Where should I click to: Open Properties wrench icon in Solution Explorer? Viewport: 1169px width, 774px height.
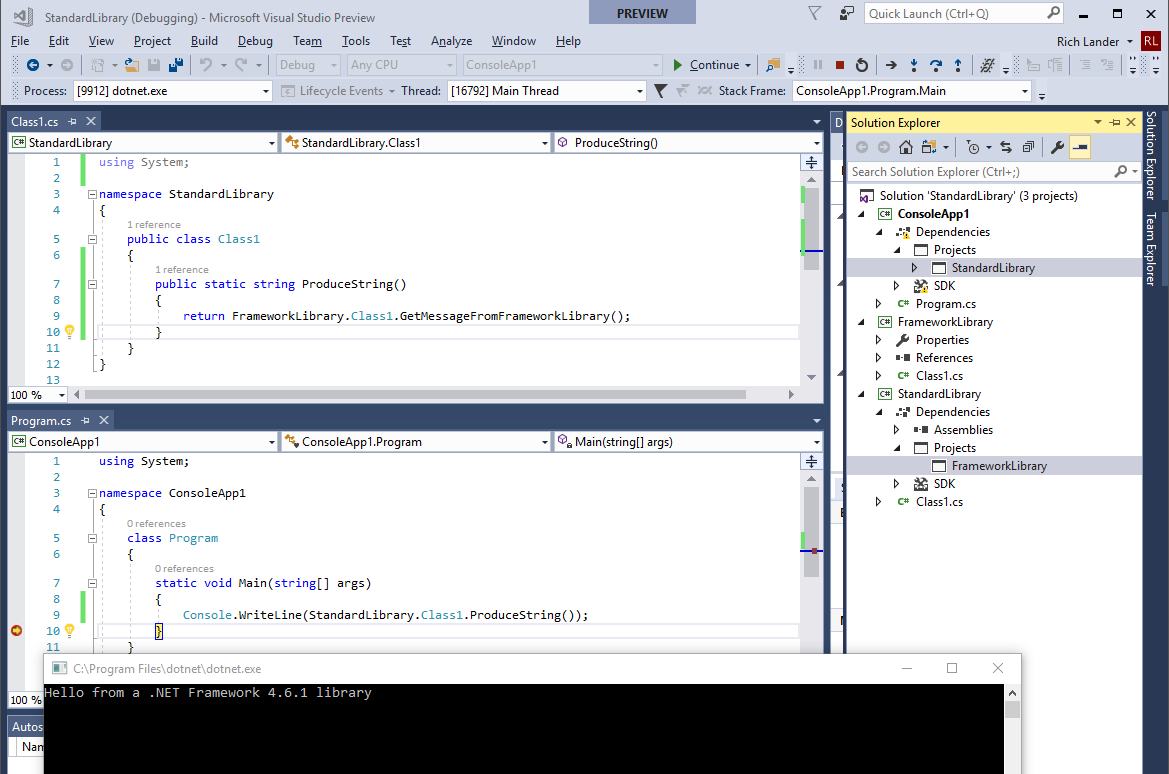click(x=1057, y=147)
